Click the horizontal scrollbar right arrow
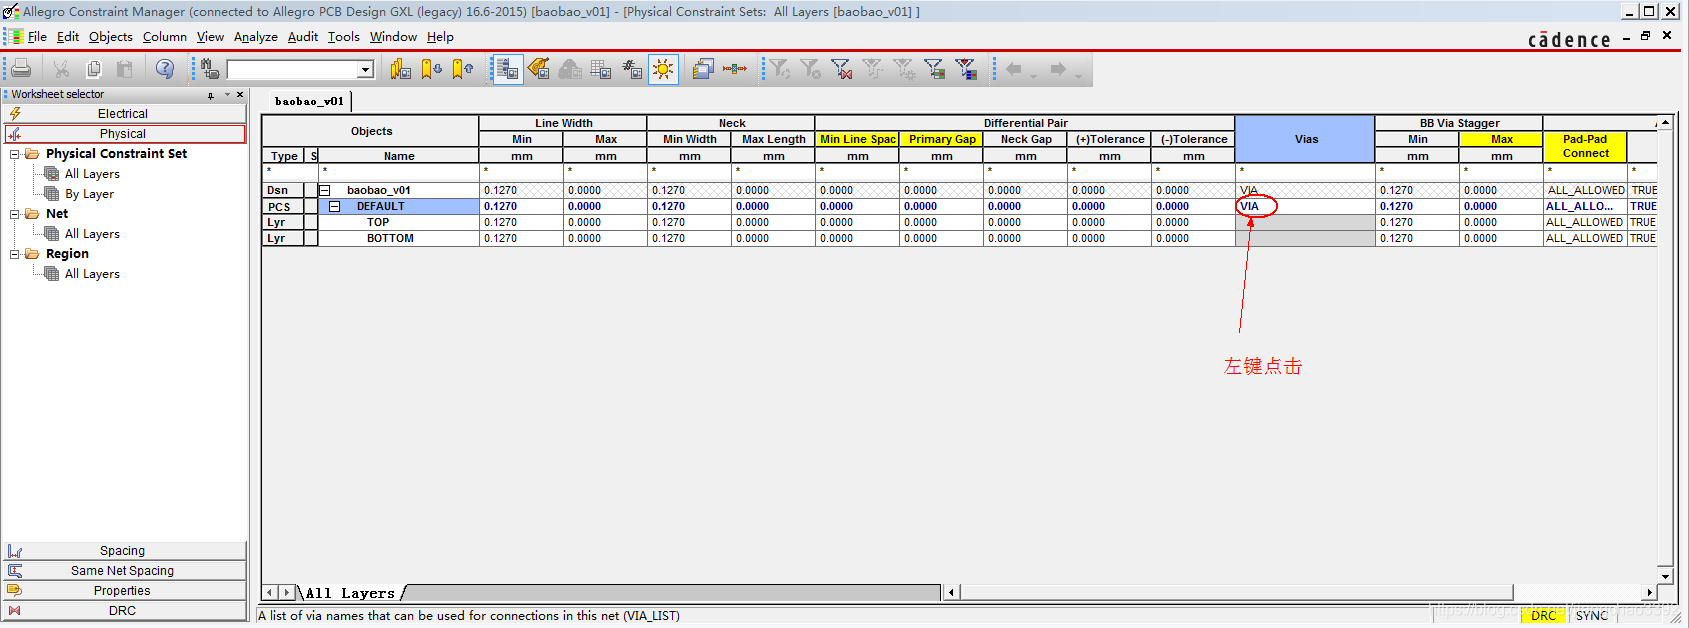This screenshot has height=628, width=1689. [1649, 592]
